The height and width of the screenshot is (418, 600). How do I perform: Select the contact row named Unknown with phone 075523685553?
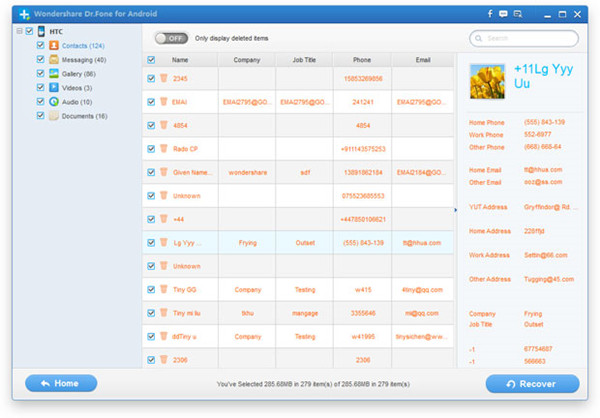point(298,196)
